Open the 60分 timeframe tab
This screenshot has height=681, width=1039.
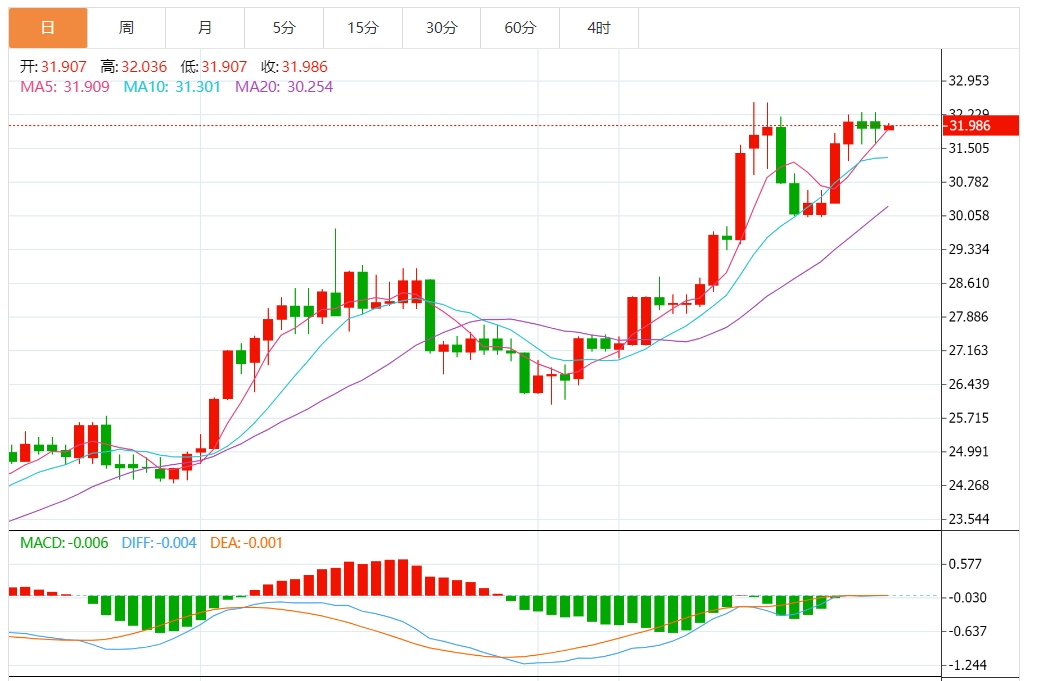coord(520,28)
